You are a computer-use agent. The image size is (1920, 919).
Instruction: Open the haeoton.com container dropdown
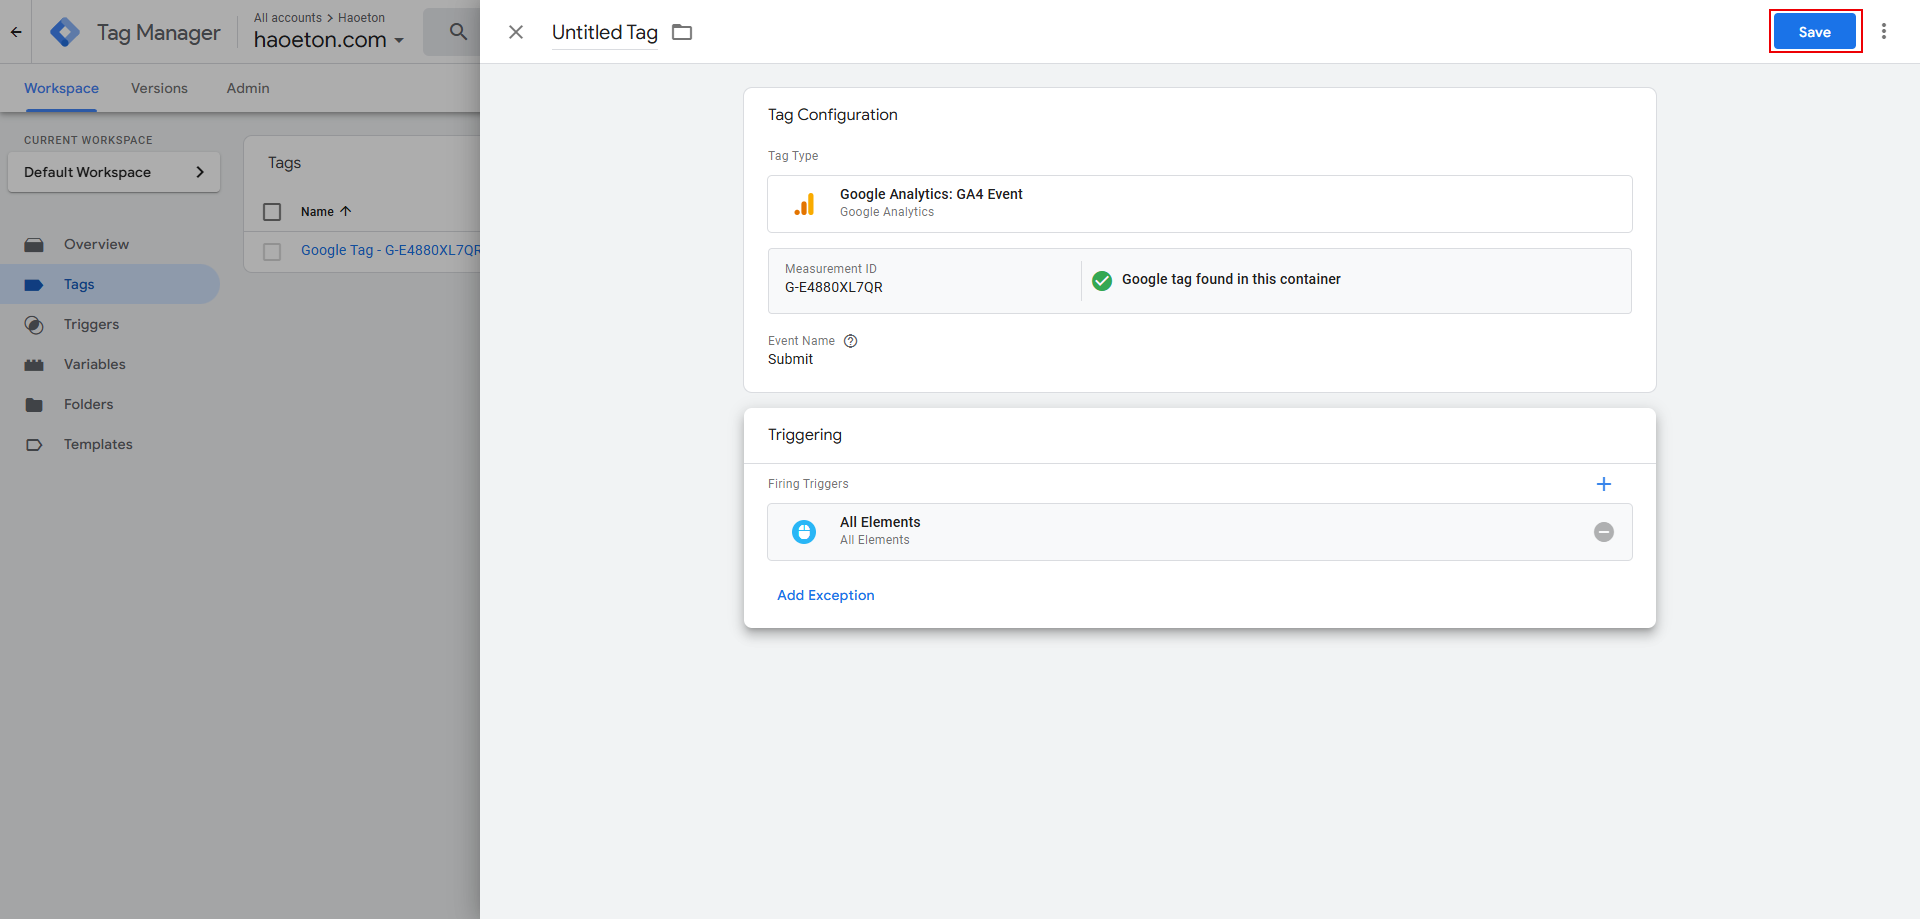click(328, 40)
